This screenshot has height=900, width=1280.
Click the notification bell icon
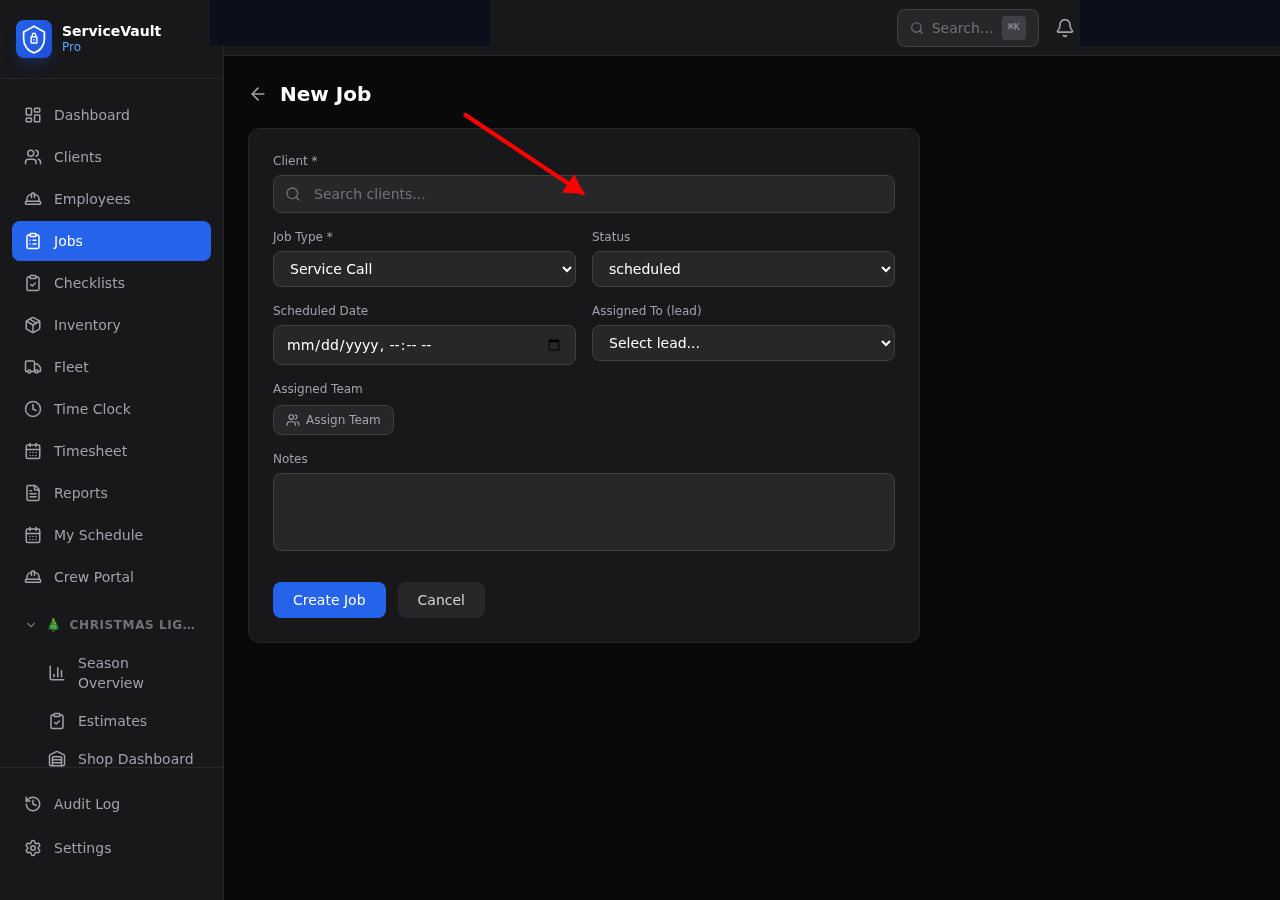click(x=1064, y=27)
